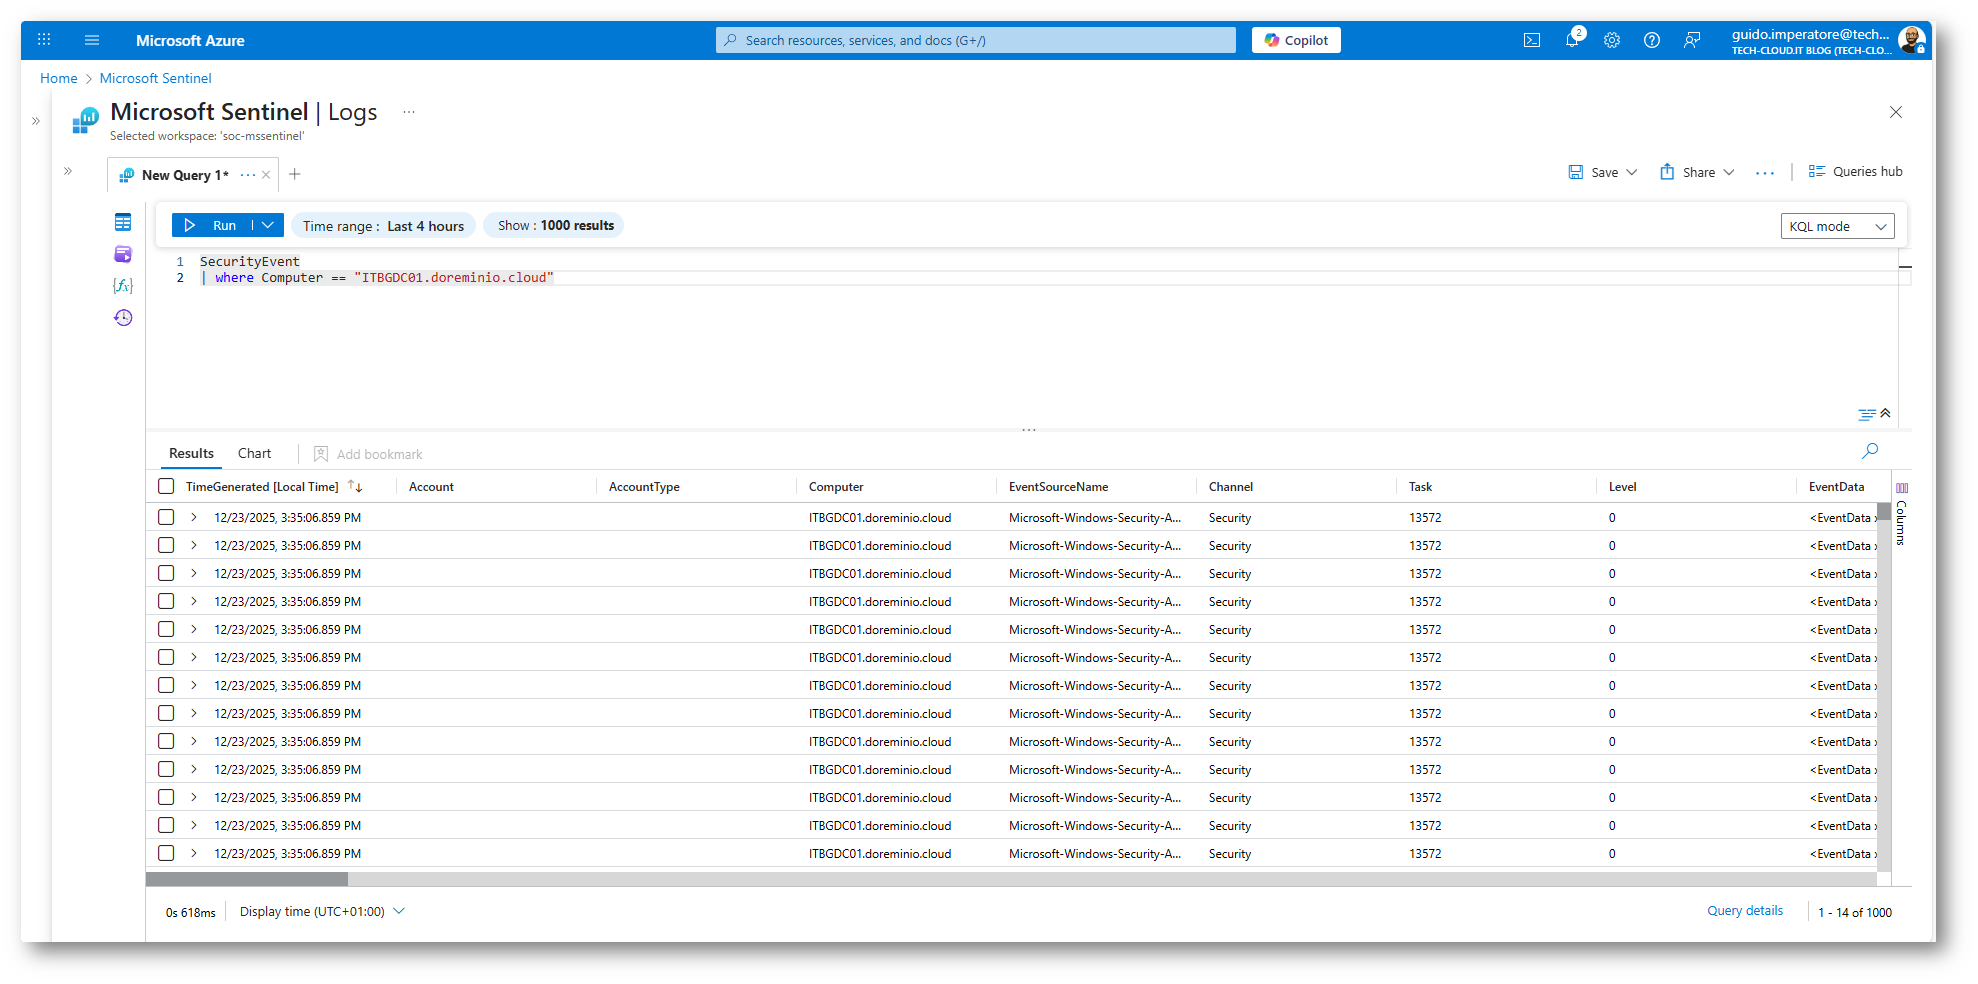The height and width of the screenshot is (984, 1978).
Task: Open the KQL mode dropdown
Action: (x=1837, y=227)
